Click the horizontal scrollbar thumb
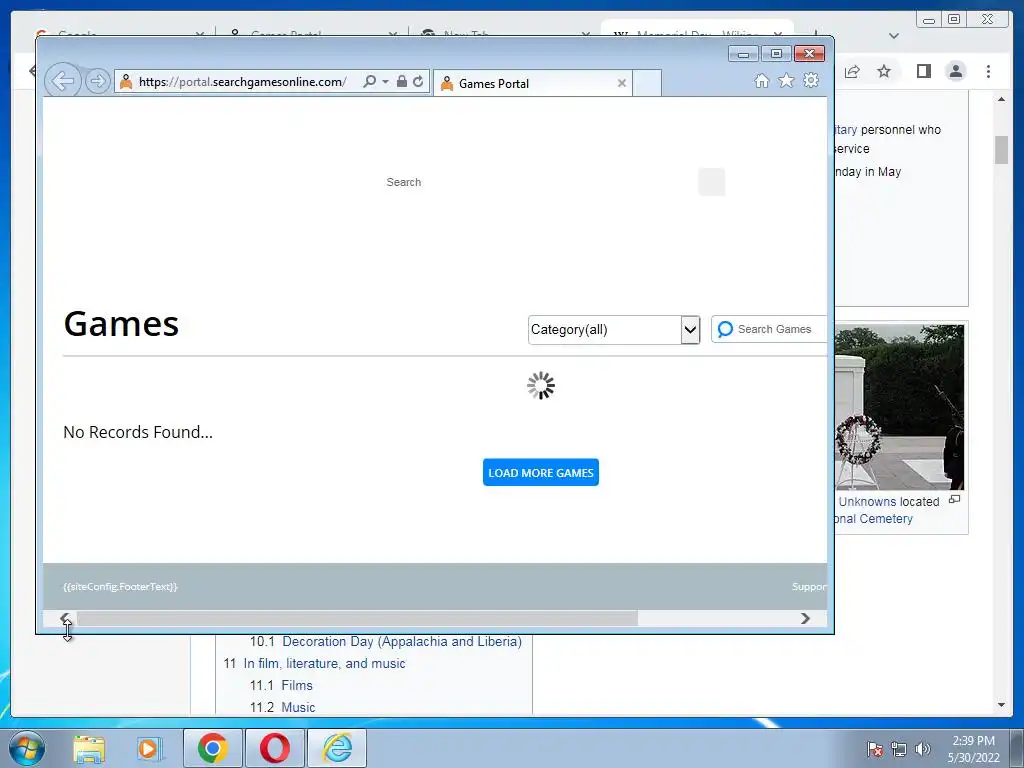 click(x=357, y=618)
